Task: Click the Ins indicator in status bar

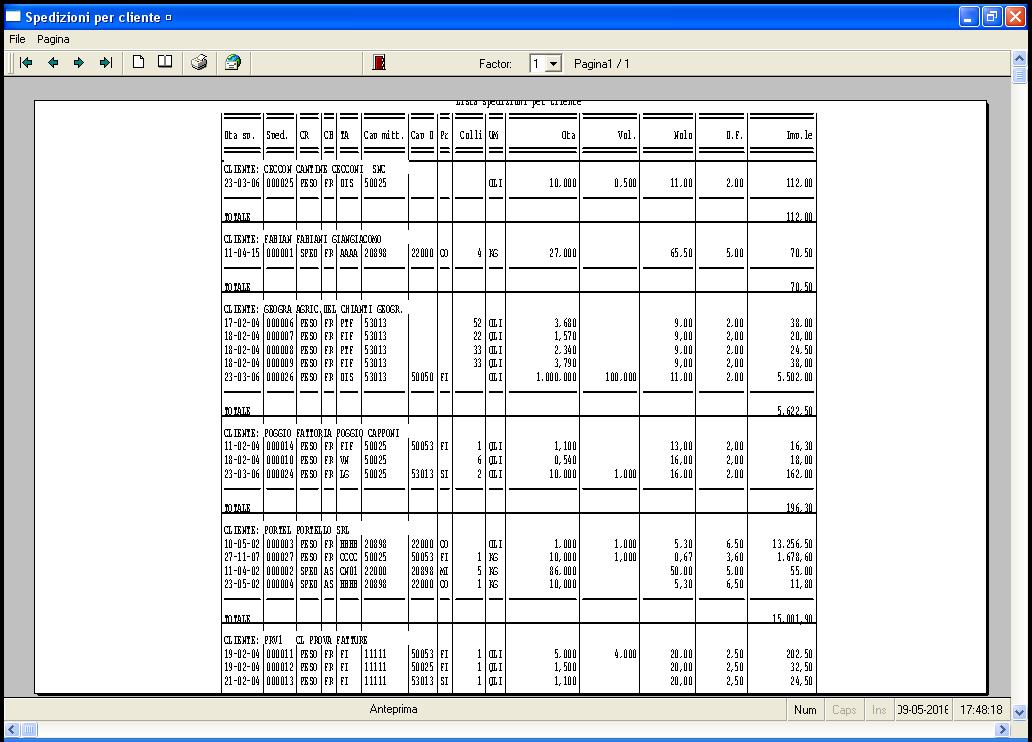Action: (x=879, y=710)
